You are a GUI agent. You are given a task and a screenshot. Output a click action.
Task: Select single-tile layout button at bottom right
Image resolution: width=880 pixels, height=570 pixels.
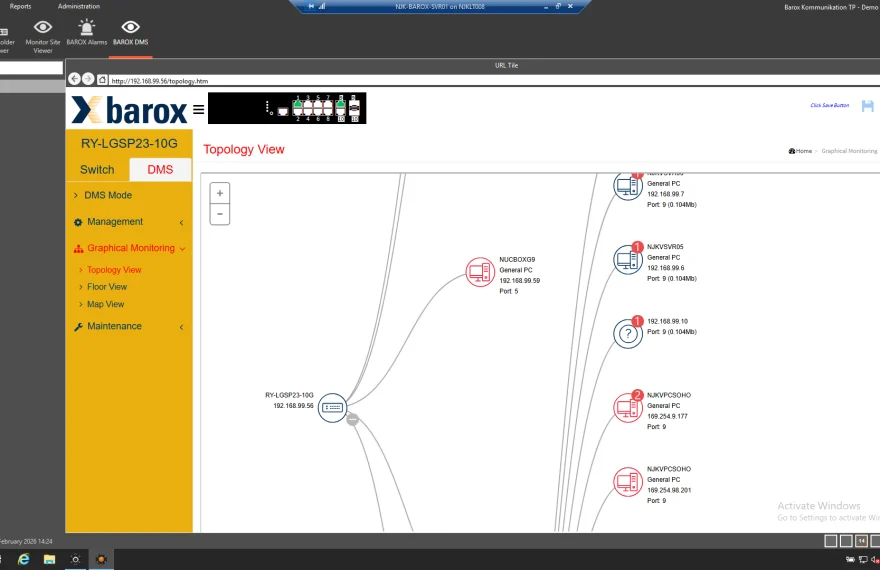831,541
